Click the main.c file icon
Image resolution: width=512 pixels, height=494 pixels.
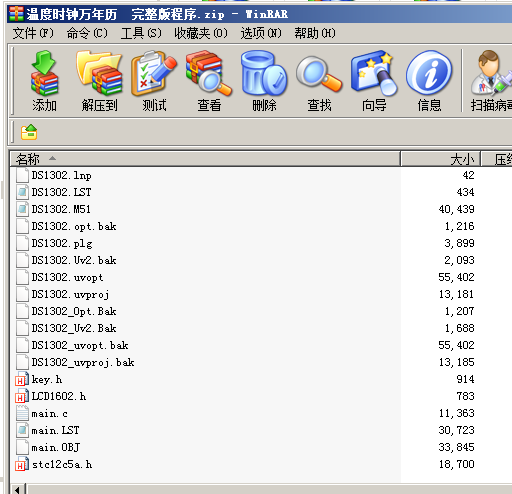click(x=22, y=413)
